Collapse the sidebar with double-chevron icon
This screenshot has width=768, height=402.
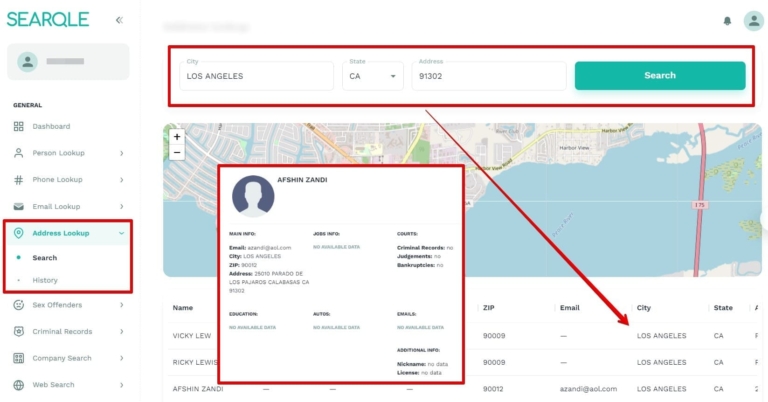click(119, 20)
